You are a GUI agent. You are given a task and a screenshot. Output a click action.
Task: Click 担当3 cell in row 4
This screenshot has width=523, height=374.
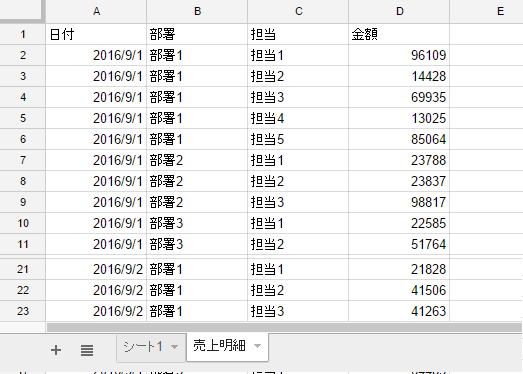298,97
